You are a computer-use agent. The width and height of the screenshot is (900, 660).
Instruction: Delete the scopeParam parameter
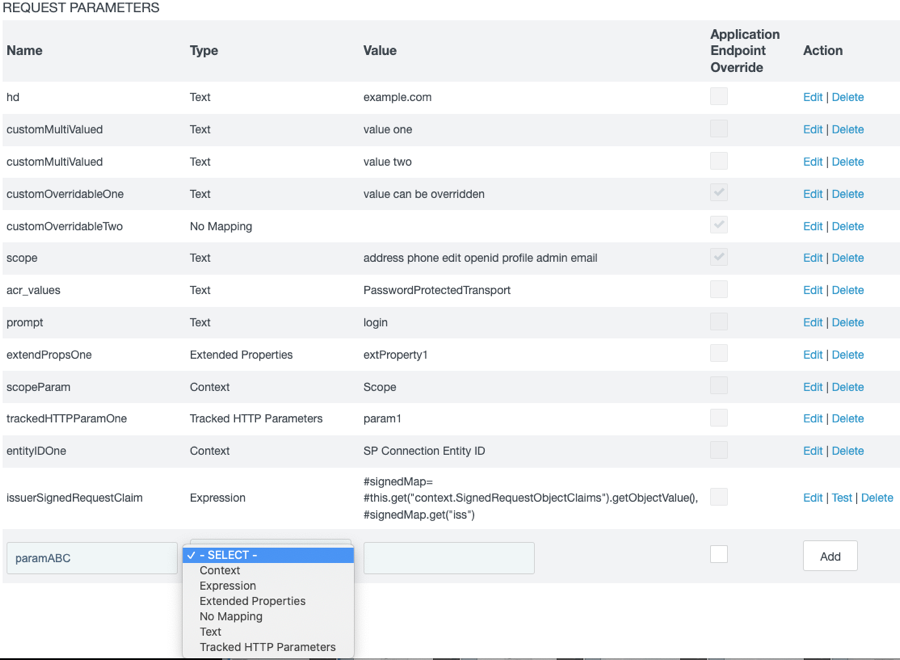point(848,386)
